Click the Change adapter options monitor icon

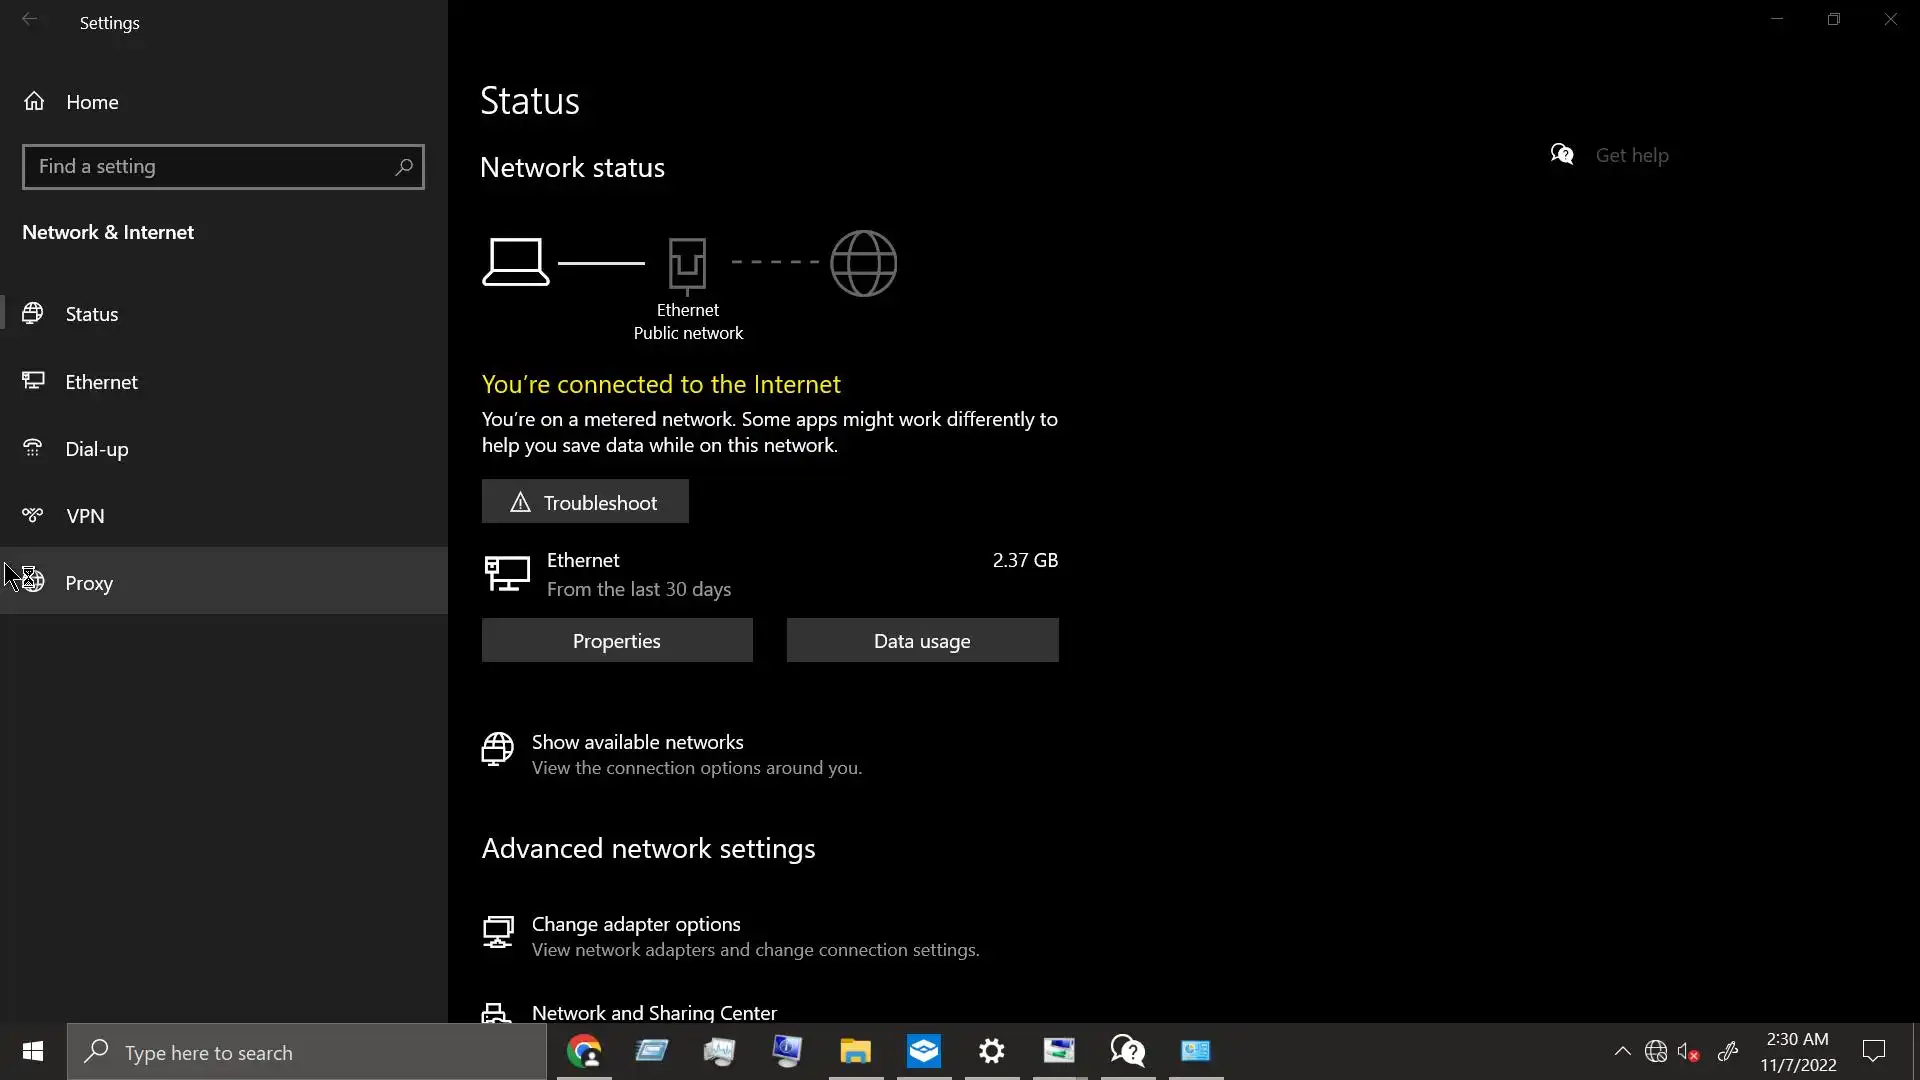pyautogui.click(x=498, y=933)
